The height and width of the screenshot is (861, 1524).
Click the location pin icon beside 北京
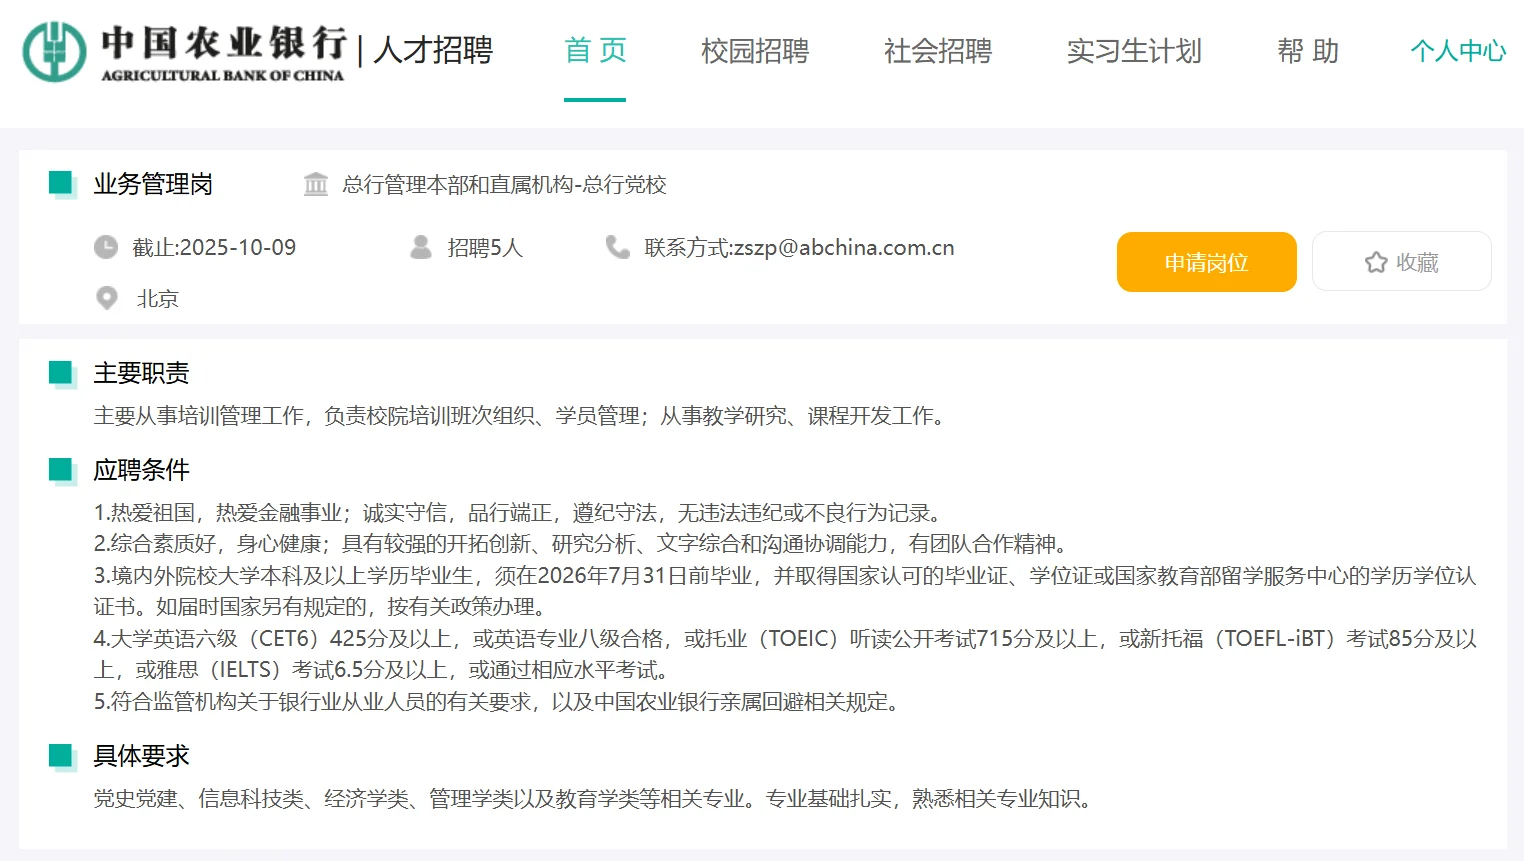point(107,298)
